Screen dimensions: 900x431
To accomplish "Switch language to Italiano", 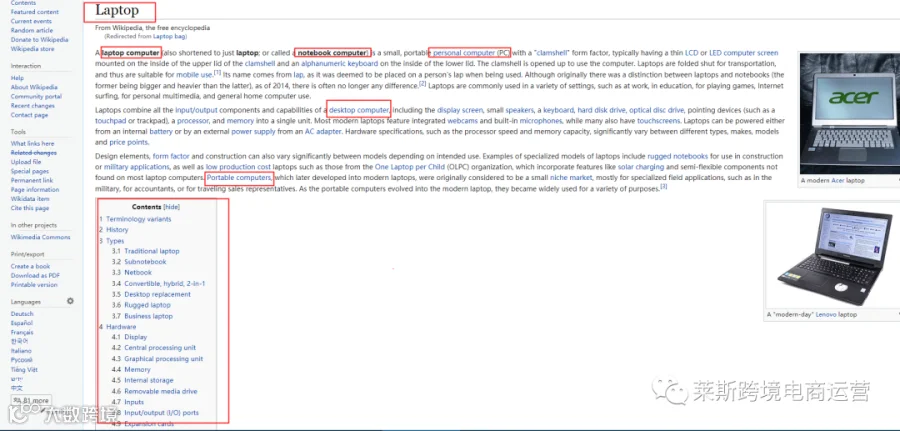I will (x=21, y=351).
